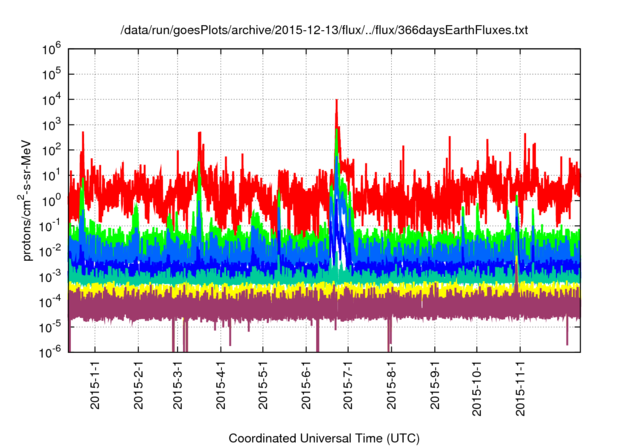The height and width of the screenshot is (448, 640).
Task: Click the 2015-1-1 date label
Action: pos(95,385)
